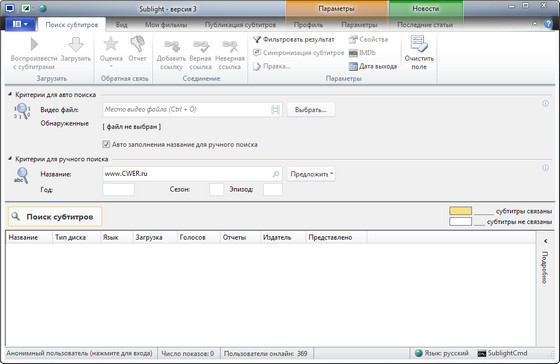Click the Название text field
Viewport: 560px width, 364px height.
click(192, 174)
